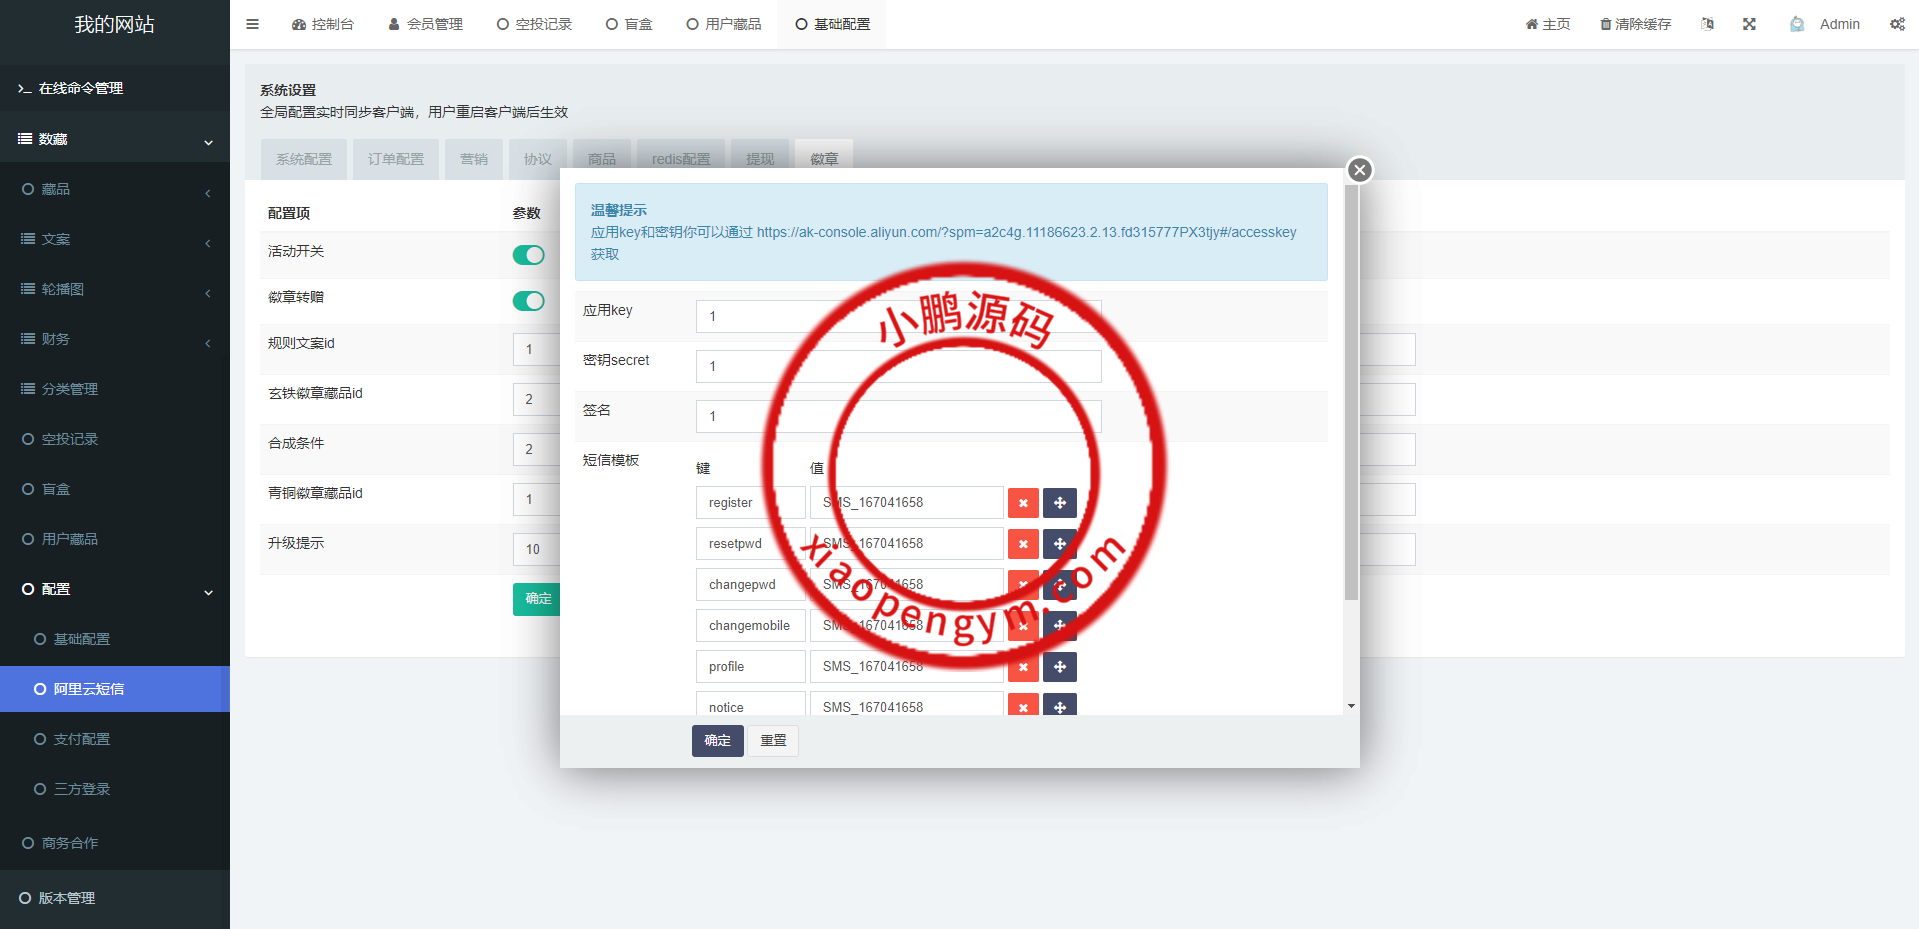This screenshot has width=1919, height=929.
Task: Click the 密钥secret input field
Action: click(x=898, y=366)
